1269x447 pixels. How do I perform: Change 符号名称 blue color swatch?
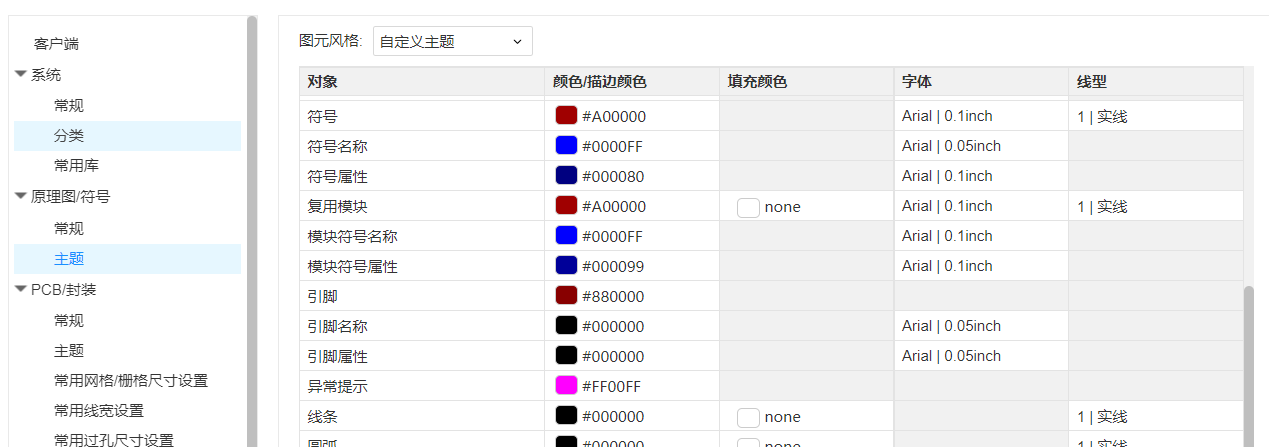(566, 146)
